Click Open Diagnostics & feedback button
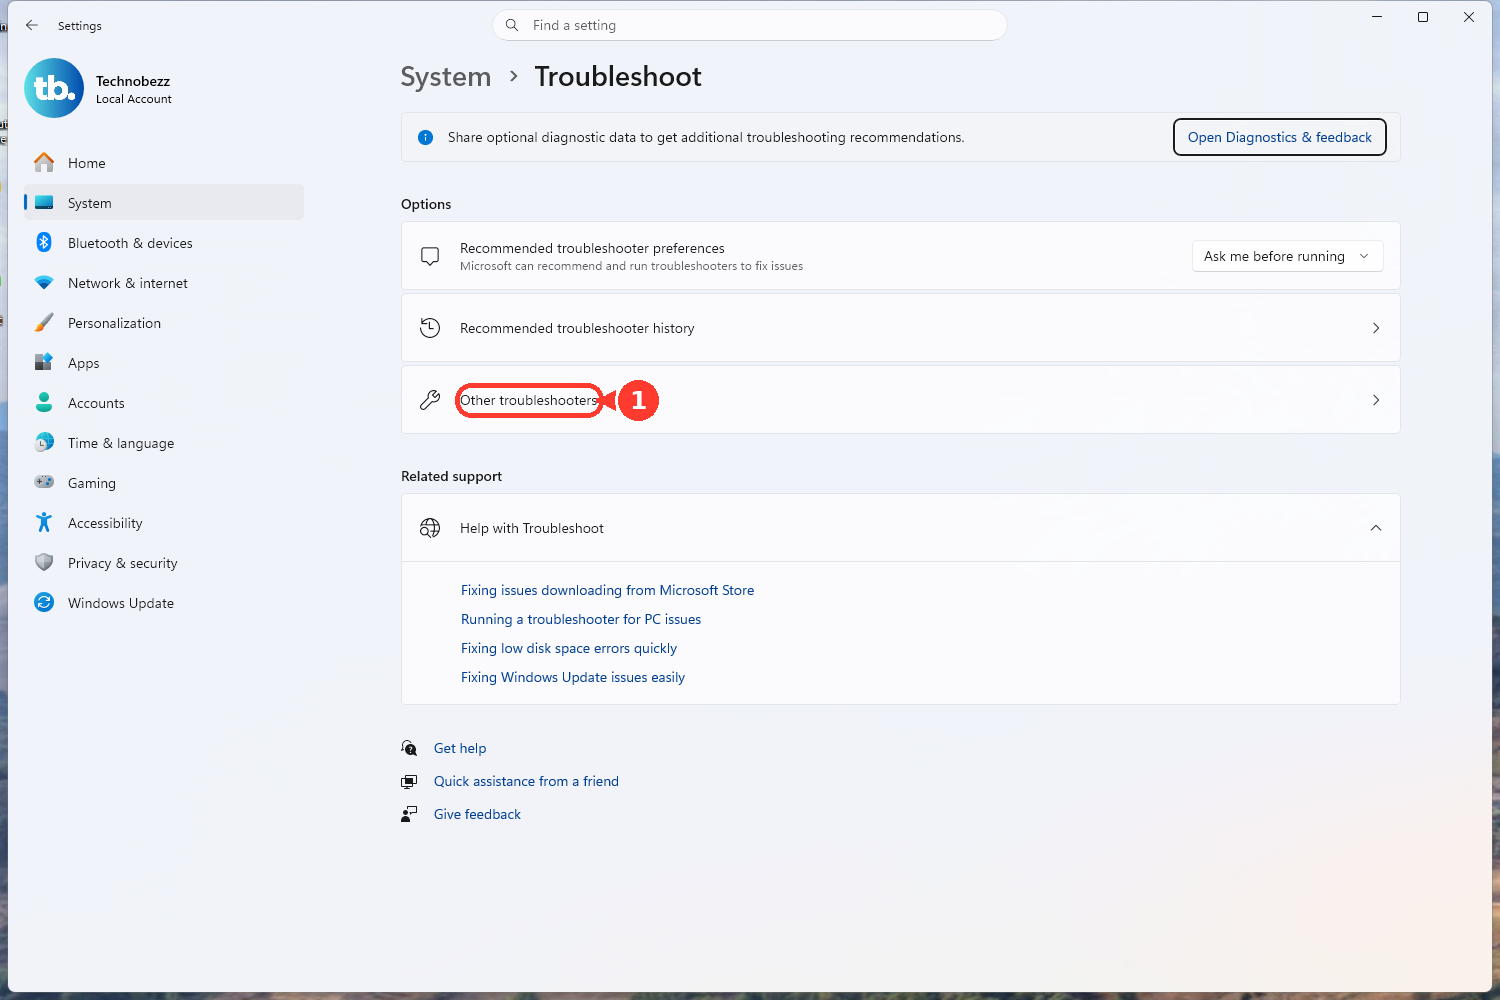The width and height of the screenshot is (1500, 1000). [1279, 137]
